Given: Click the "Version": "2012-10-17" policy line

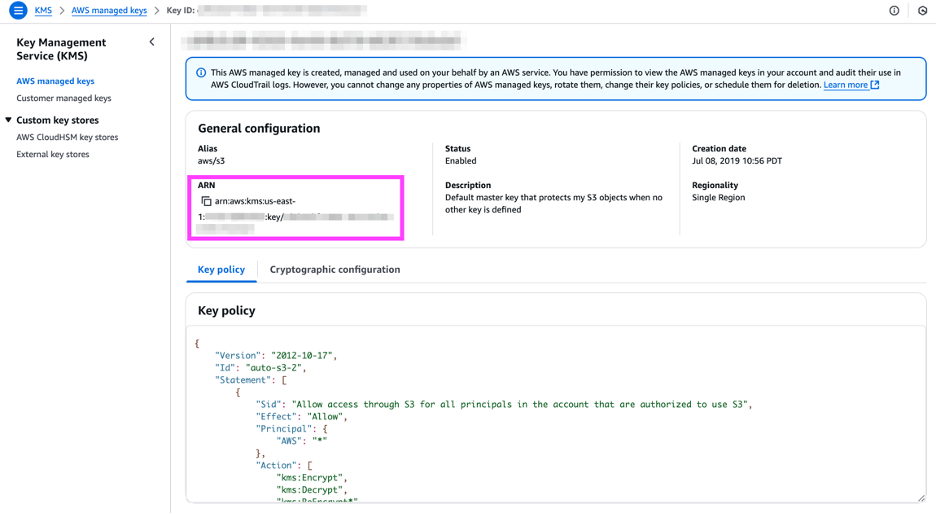Looking at the screenshot, I should click(x=276, y=356).
